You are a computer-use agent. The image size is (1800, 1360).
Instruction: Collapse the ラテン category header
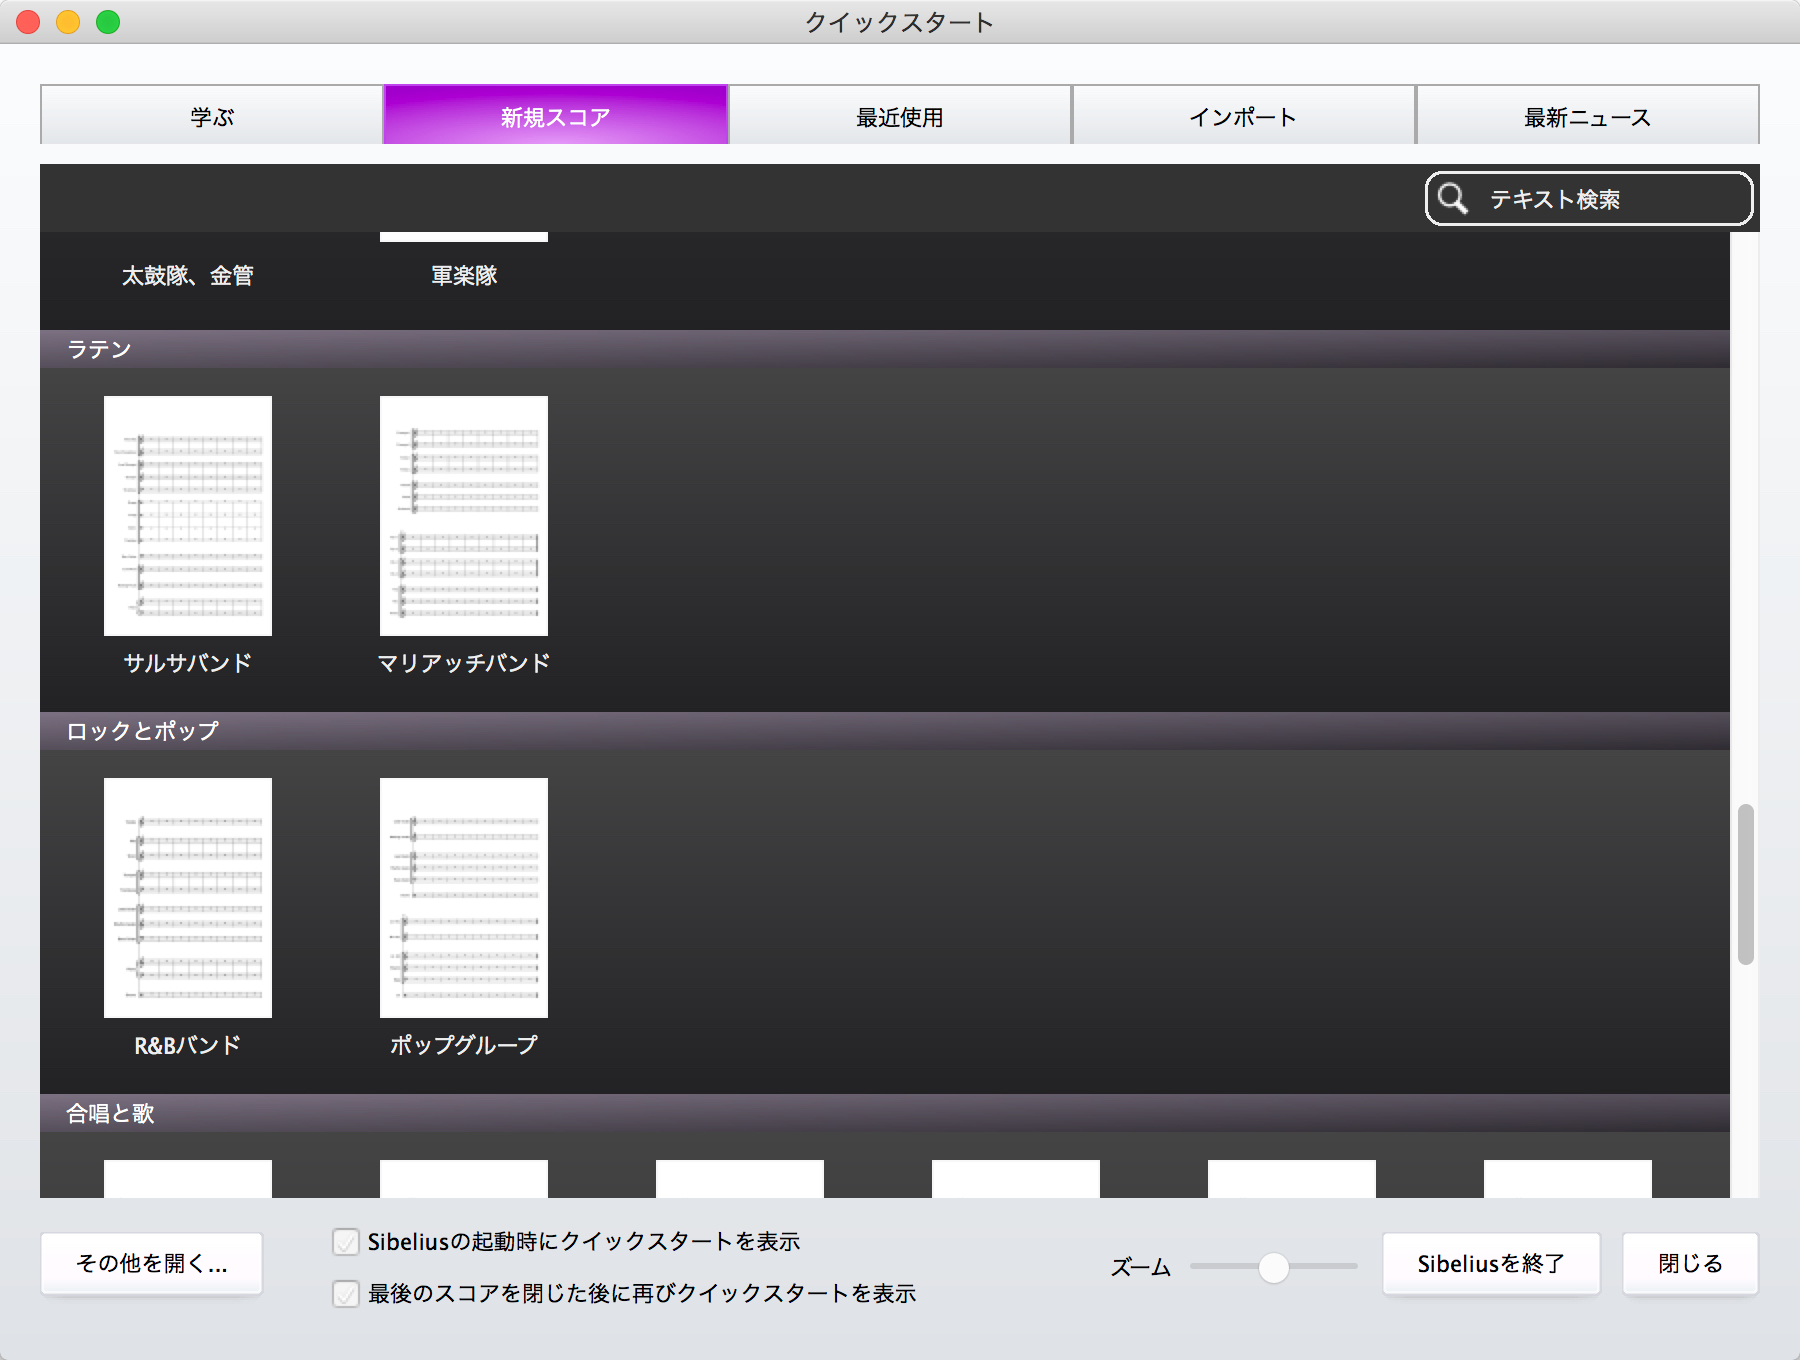(885, 349)
